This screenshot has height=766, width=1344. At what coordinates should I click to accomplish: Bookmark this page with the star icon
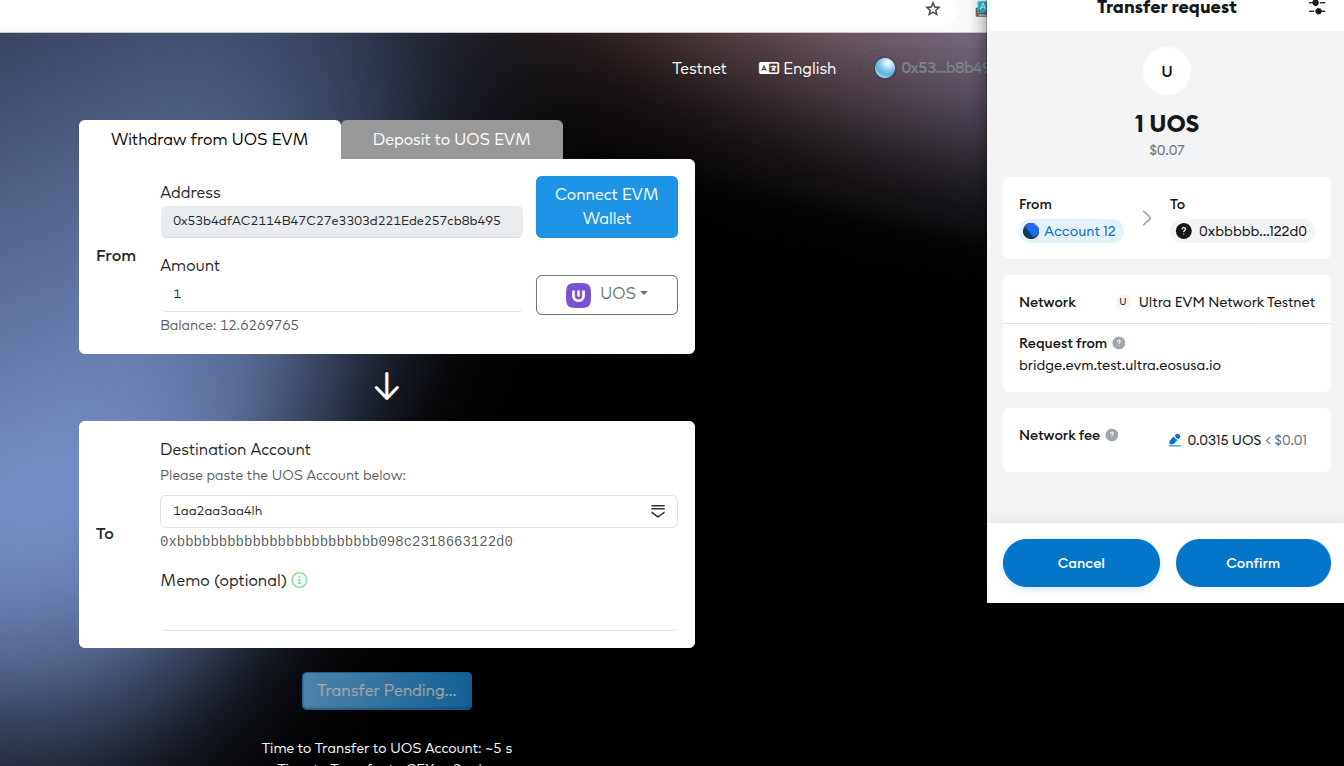933,9
